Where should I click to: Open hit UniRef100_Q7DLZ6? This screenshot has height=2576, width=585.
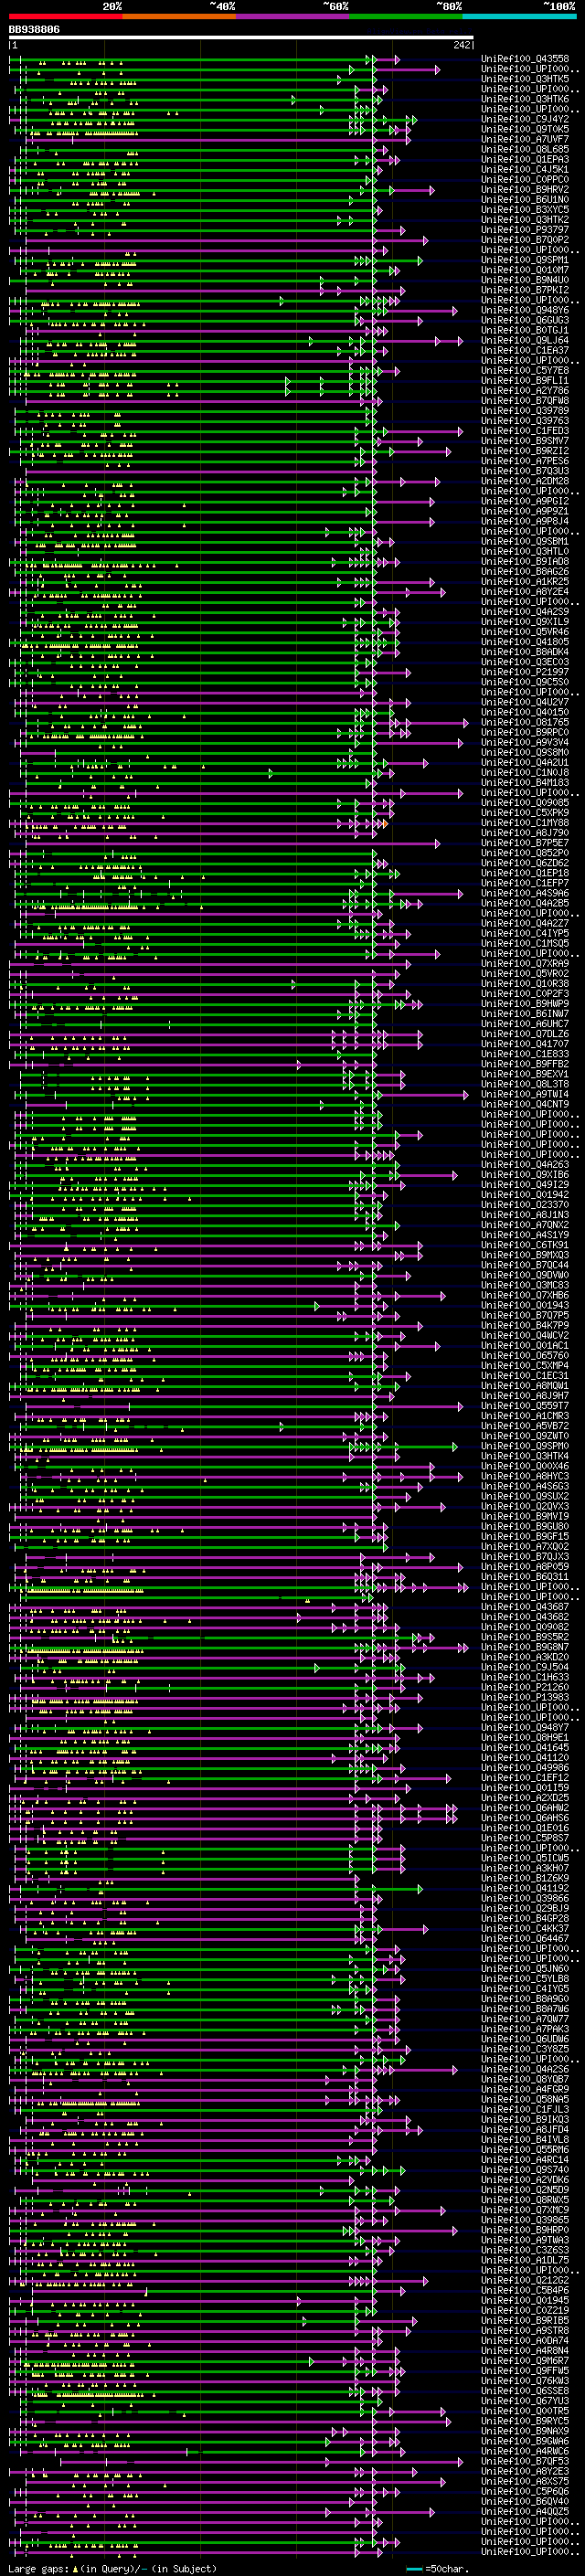(524, 1033)
